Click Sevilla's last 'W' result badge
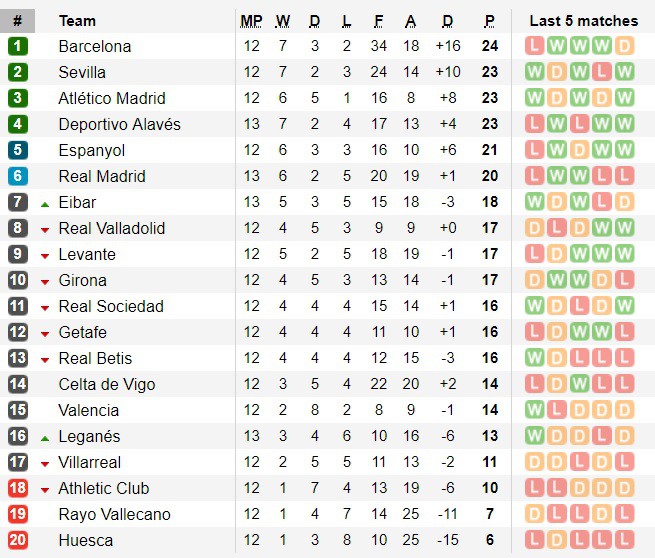The image size is (655, 558). (625, 72)
